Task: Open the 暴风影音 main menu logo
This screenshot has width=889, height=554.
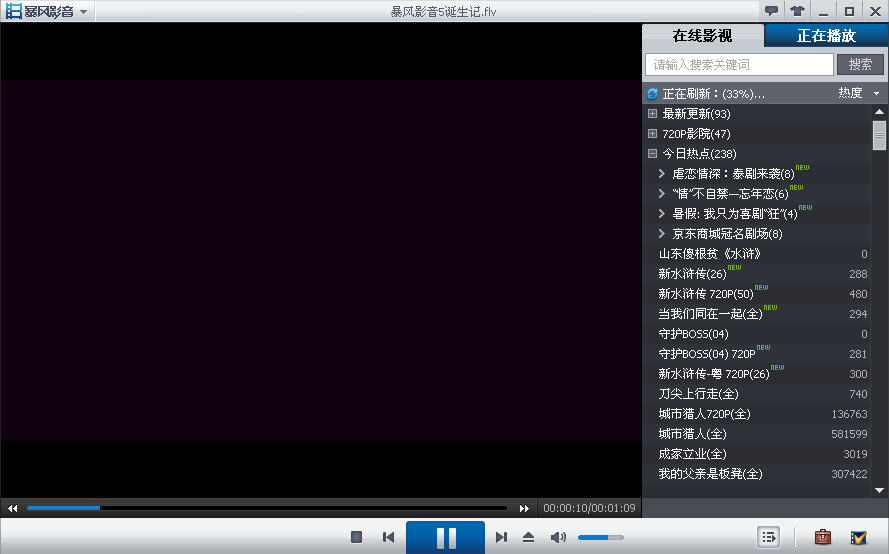Action: click(46, 11)
